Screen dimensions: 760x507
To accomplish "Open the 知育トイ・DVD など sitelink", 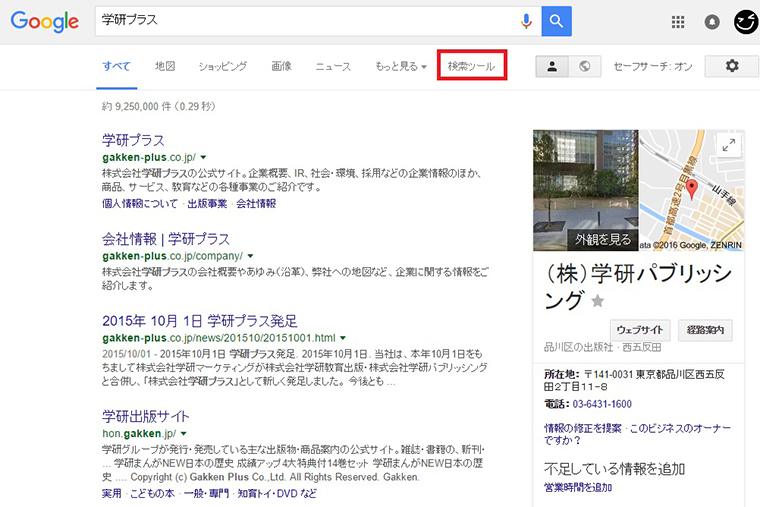I will pos(277,493).
